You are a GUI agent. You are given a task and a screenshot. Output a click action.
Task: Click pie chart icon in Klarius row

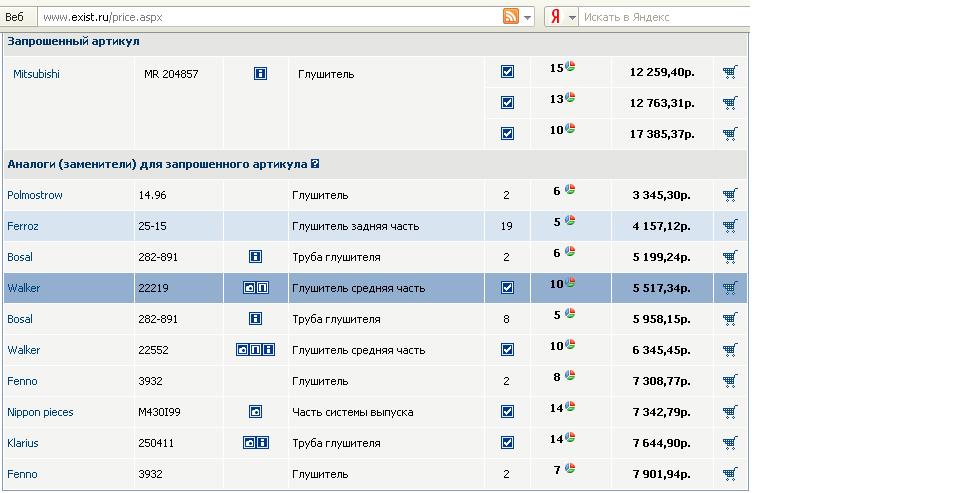point(570,437)
